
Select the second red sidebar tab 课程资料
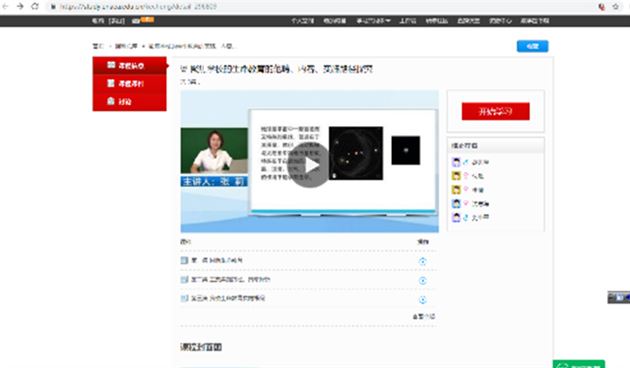point(129,84)
